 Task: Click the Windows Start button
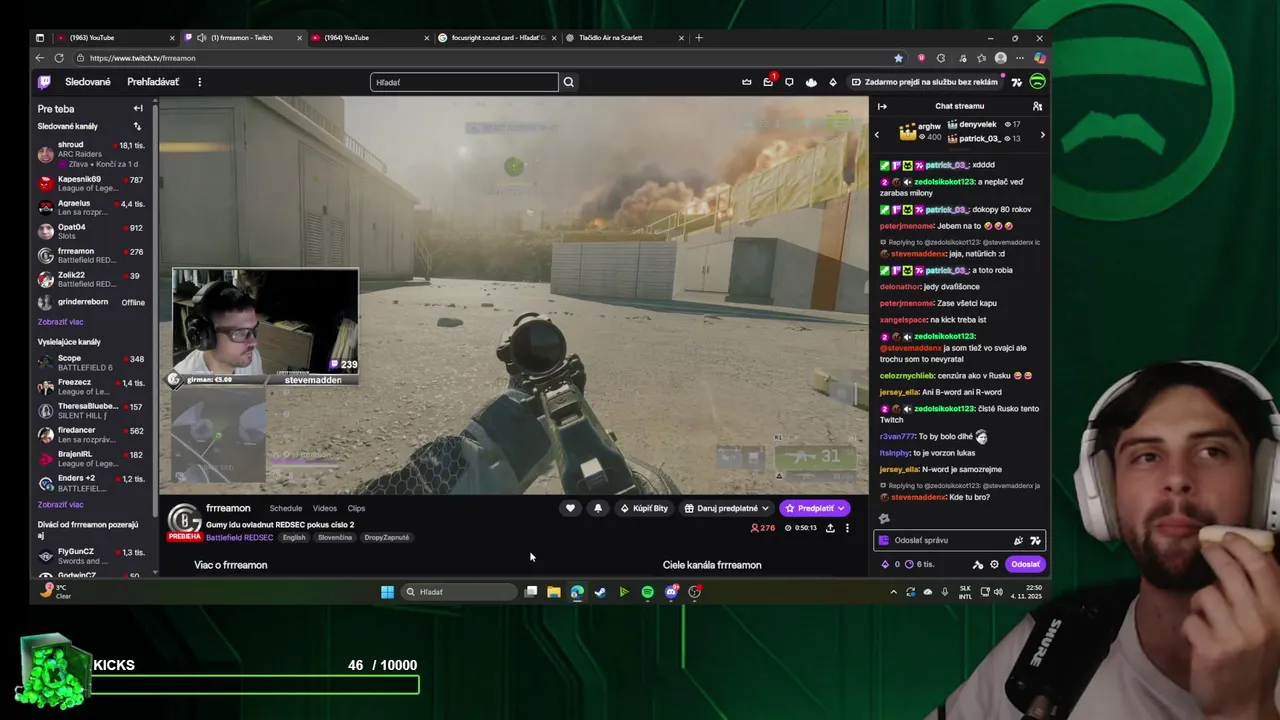(387, 592)
